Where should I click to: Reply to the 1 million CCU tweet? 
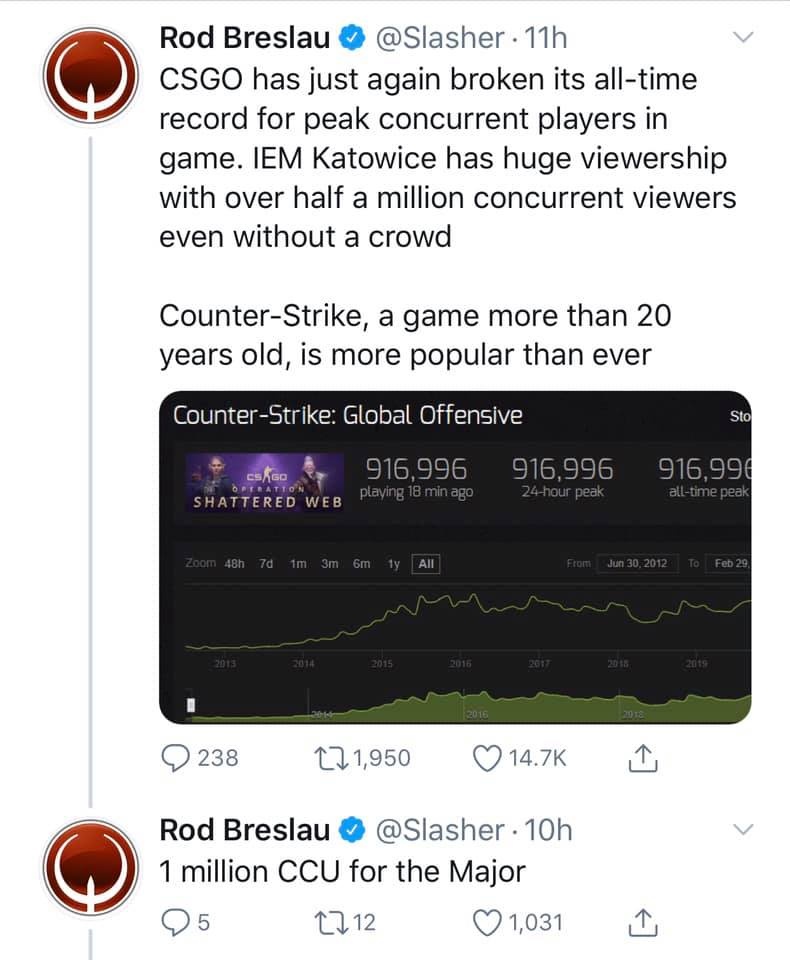tap(176, 921)
